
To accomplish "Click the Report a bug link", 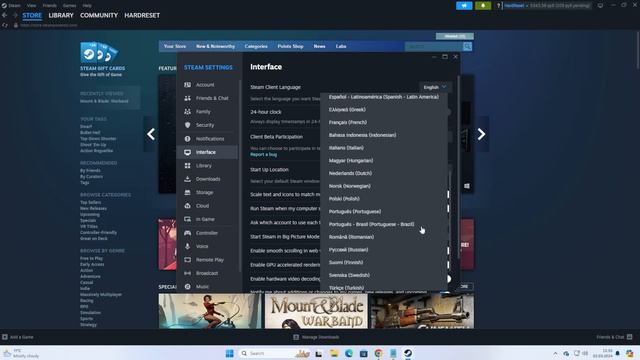I will (x=263, y=155).
